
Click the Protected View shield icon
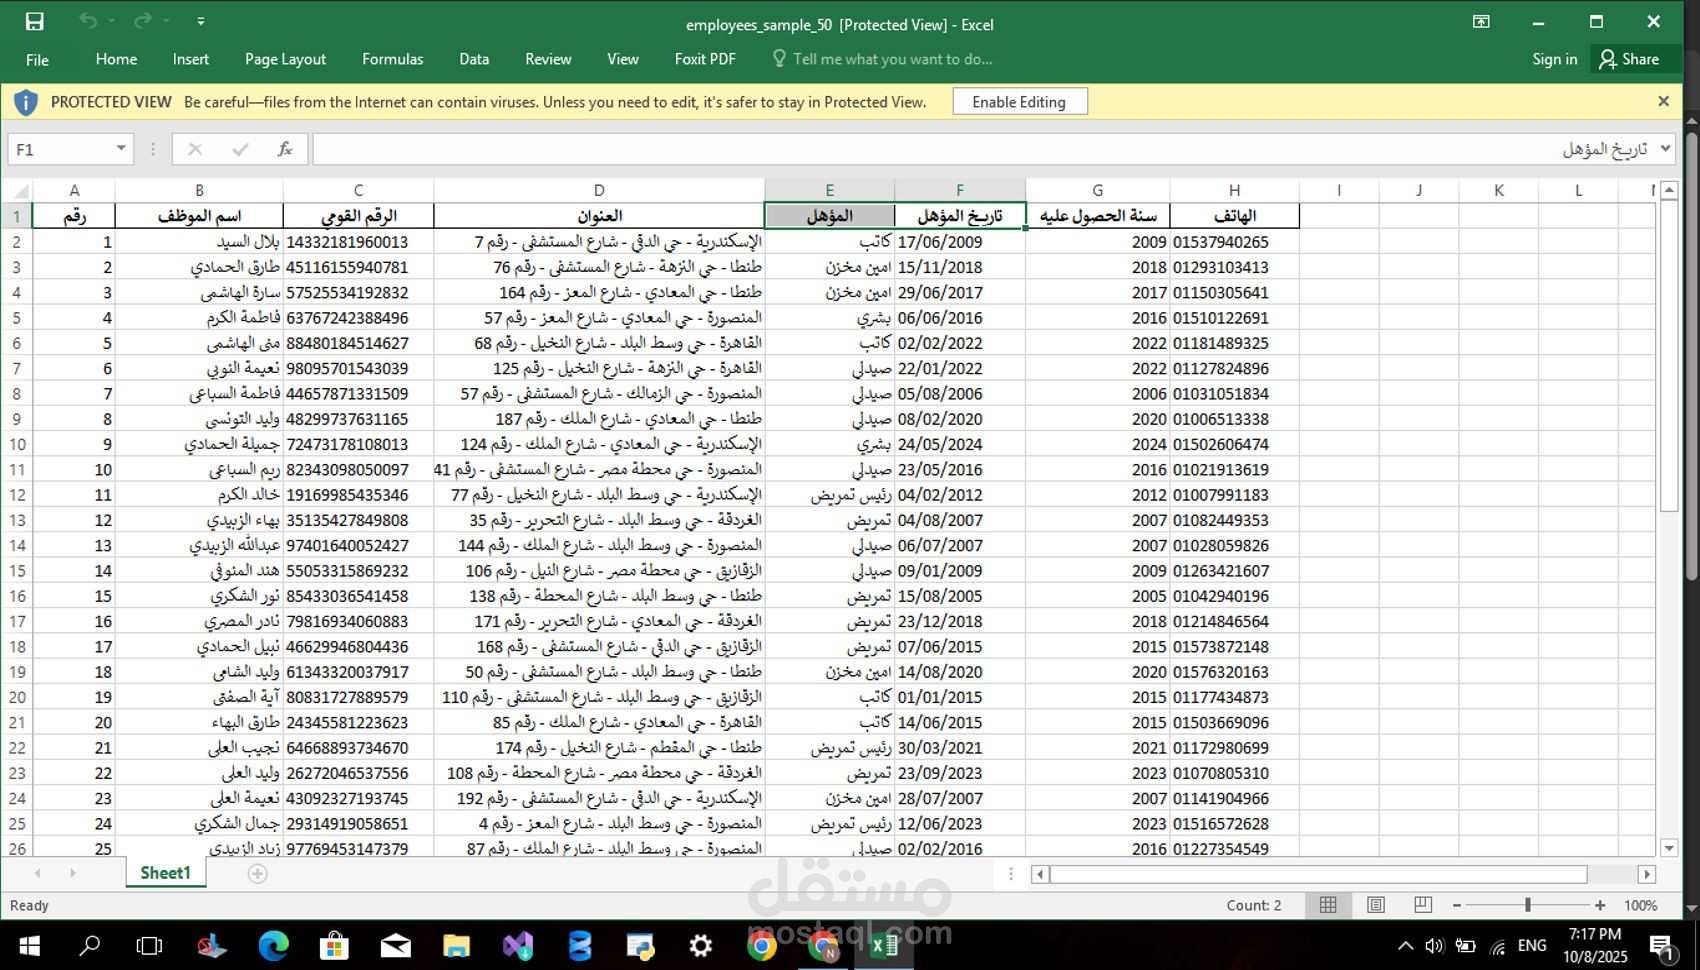point(26,102)
